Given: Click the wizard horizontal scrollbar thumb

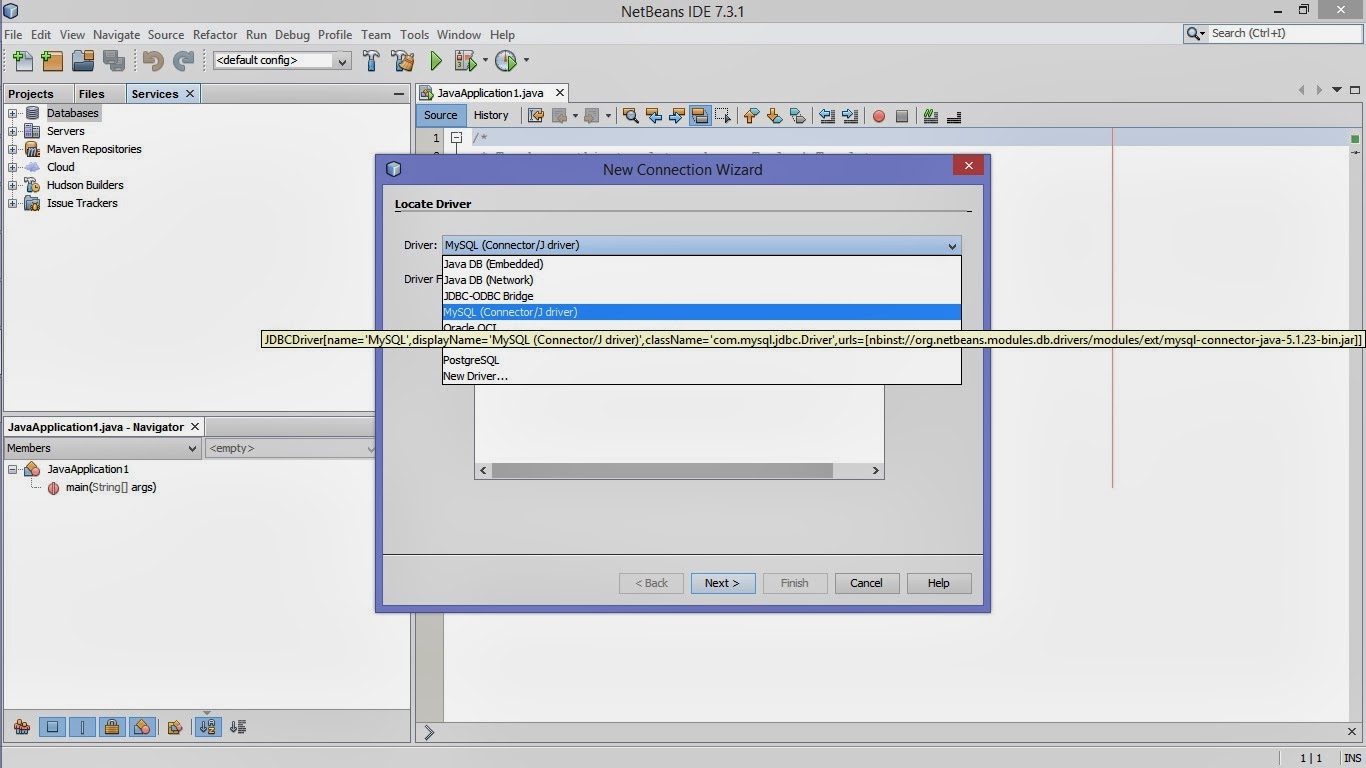Looking at the screenshot, I should 662,470.
